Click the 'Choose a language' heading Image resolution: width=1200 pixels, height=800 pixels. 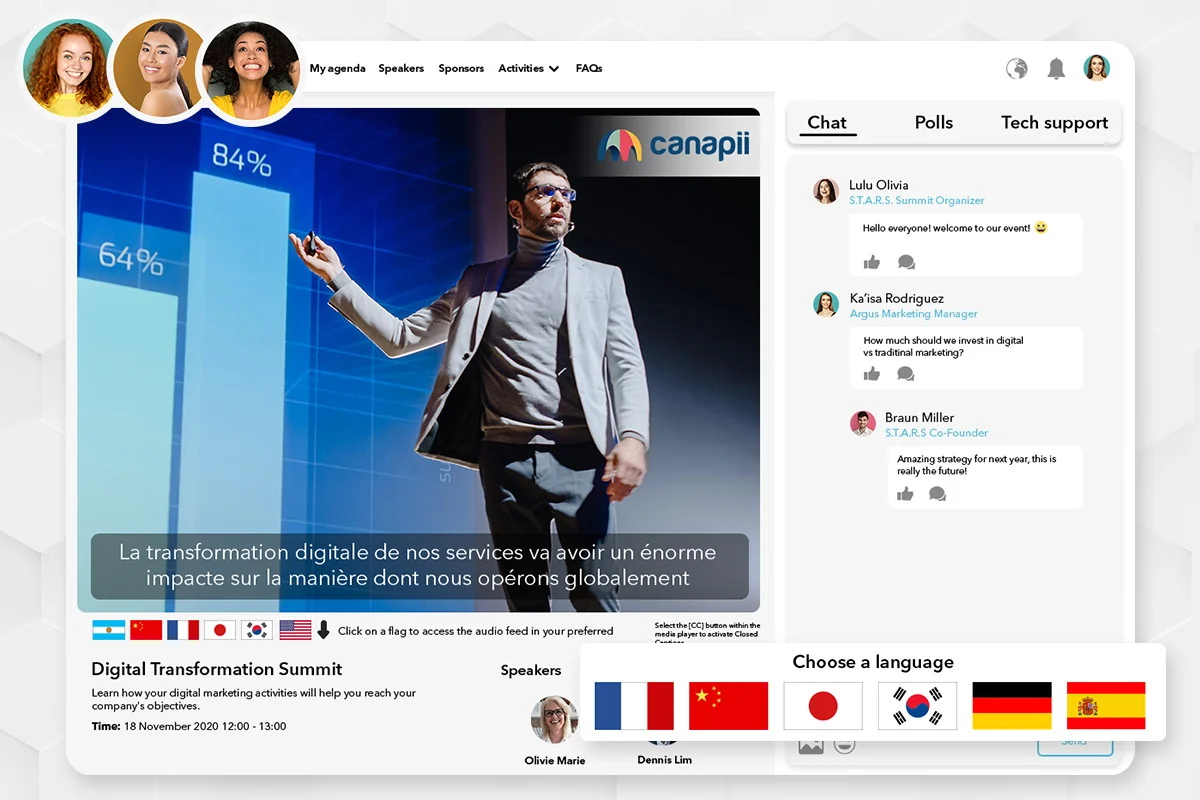click(873, 662)
